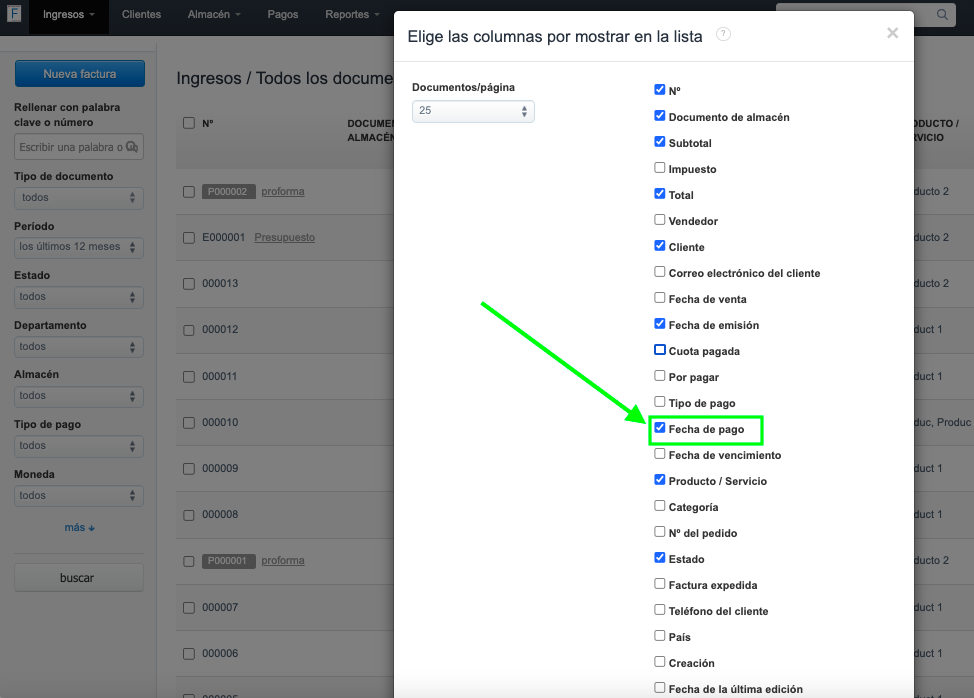Uncheck the Fecha de pago column
The width and height of the screenshot is (974, 698).
[x=660, y=428]
